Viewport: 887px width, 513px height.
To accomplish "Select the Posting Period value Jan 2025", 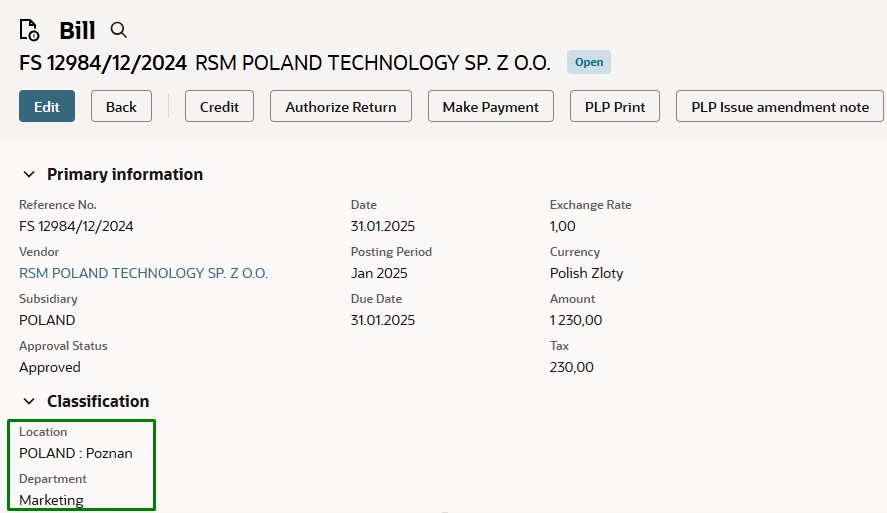I will [x=379, y=273].
